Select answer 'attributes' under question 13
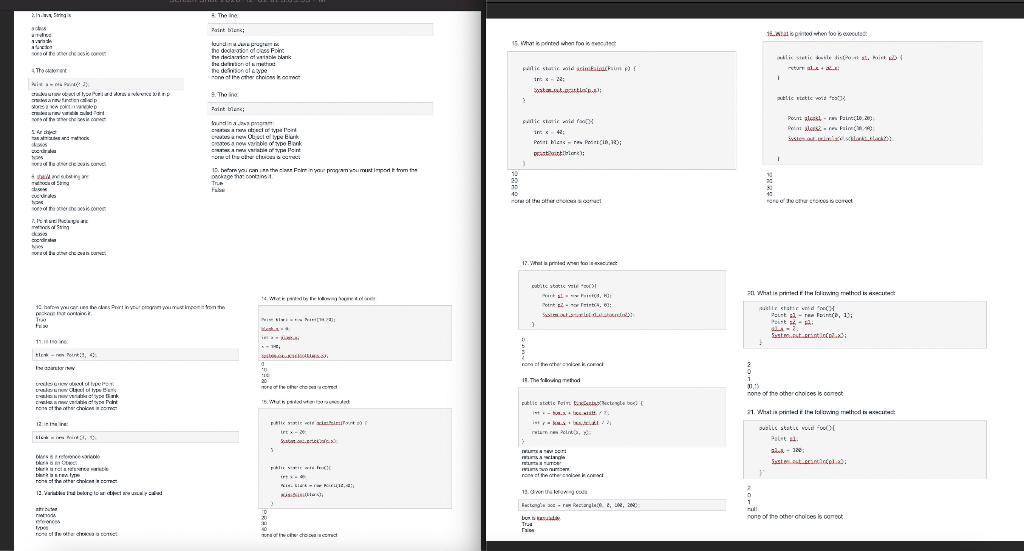The height and width of the screenshot is (551, 1024). point(46,509)
